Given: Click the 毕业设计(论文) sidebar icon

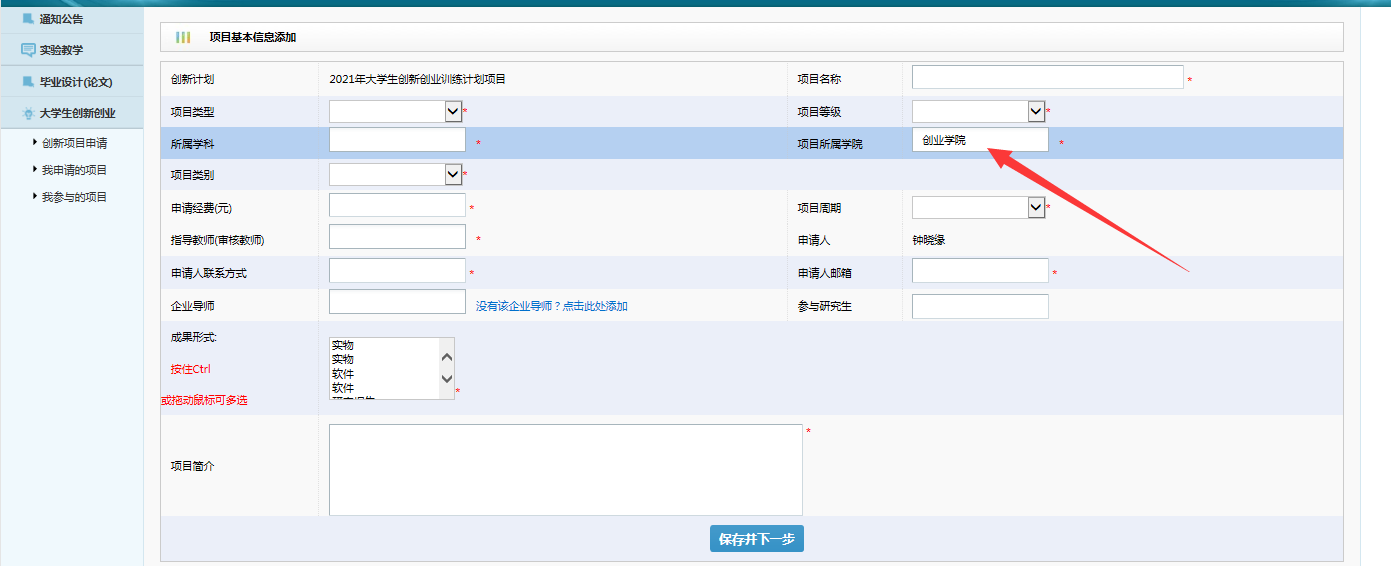Looking at the screenshot, I should coord(28,82).
